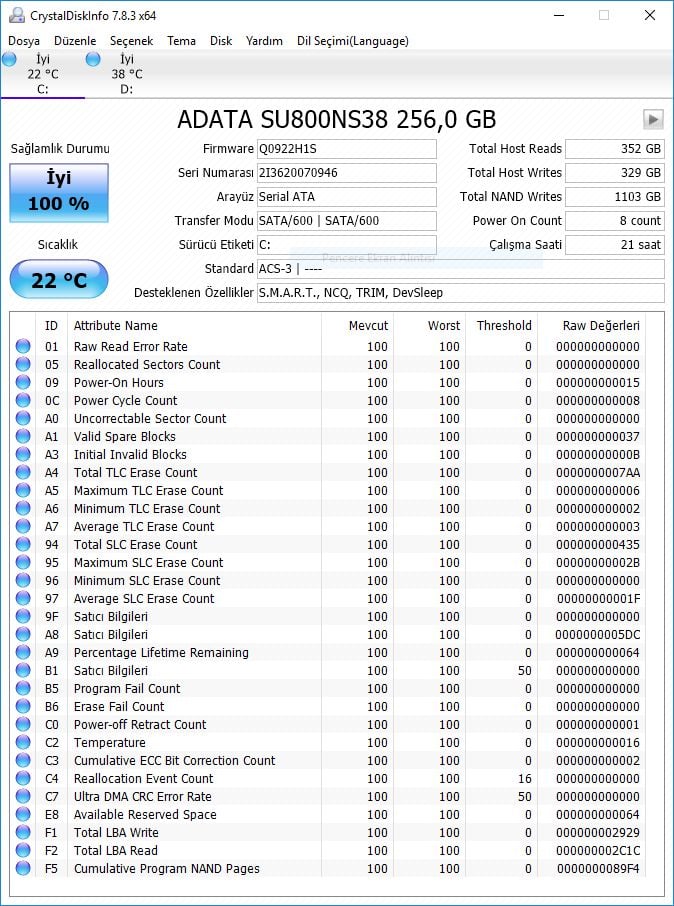Click the Threshold column header
Viewport: 674px width, 906px height.
point(502,326)
